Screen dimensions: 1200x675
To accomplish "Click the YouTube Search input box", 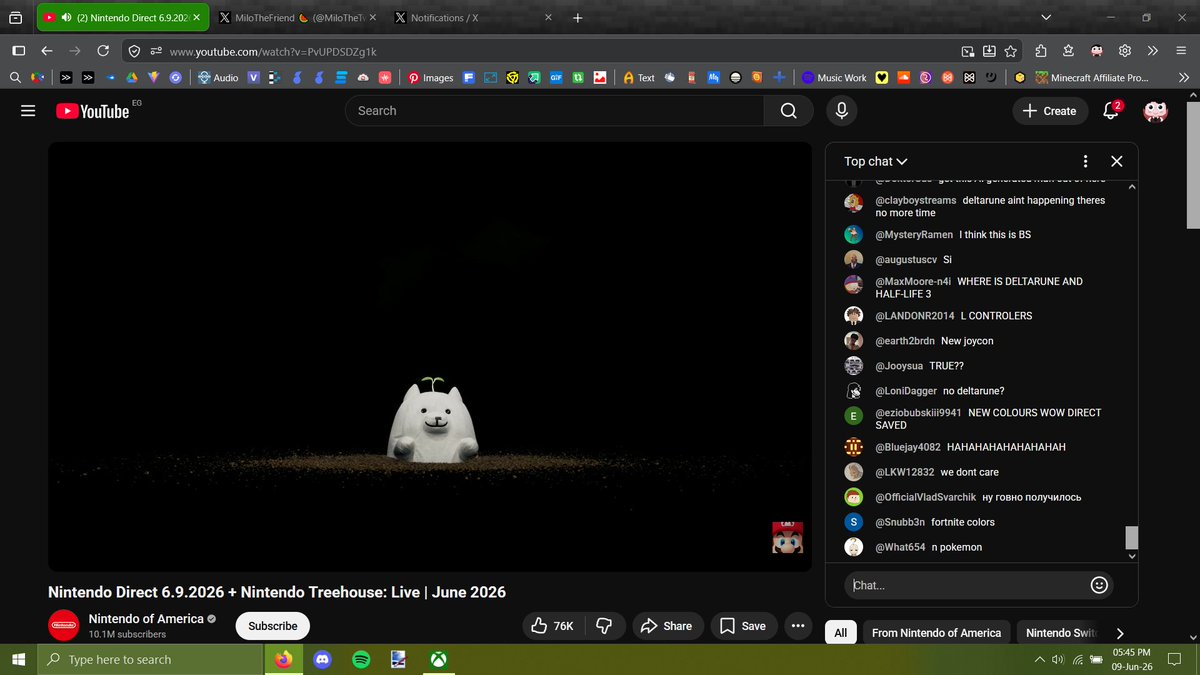I will tap(555, 111).
